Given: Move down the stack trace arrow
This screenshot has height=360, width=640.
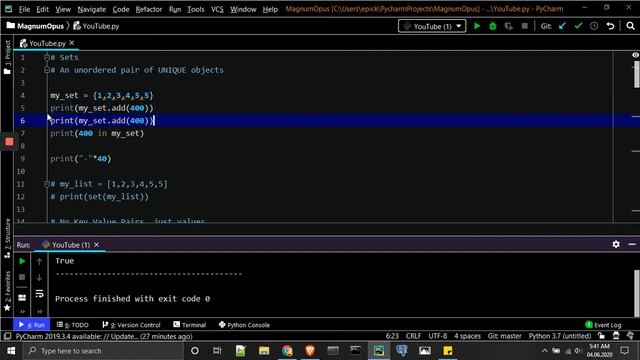Looking at the screenshot, I should [39, 278].
